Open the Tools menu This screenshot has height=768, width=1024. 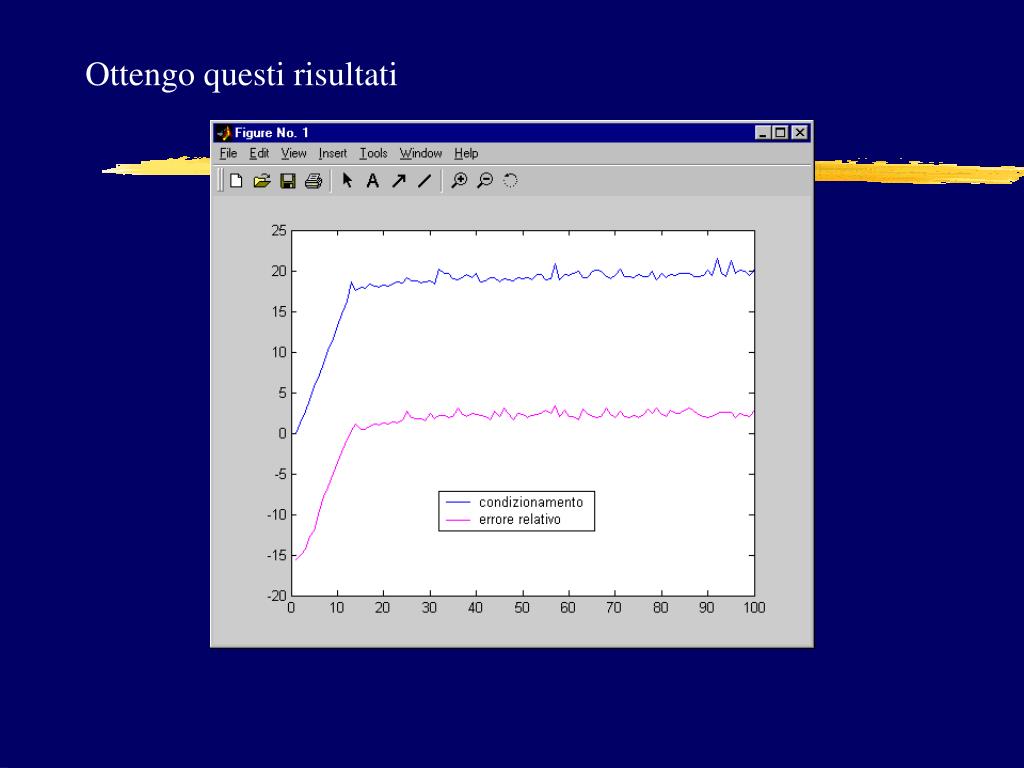[x=374, y=153]
